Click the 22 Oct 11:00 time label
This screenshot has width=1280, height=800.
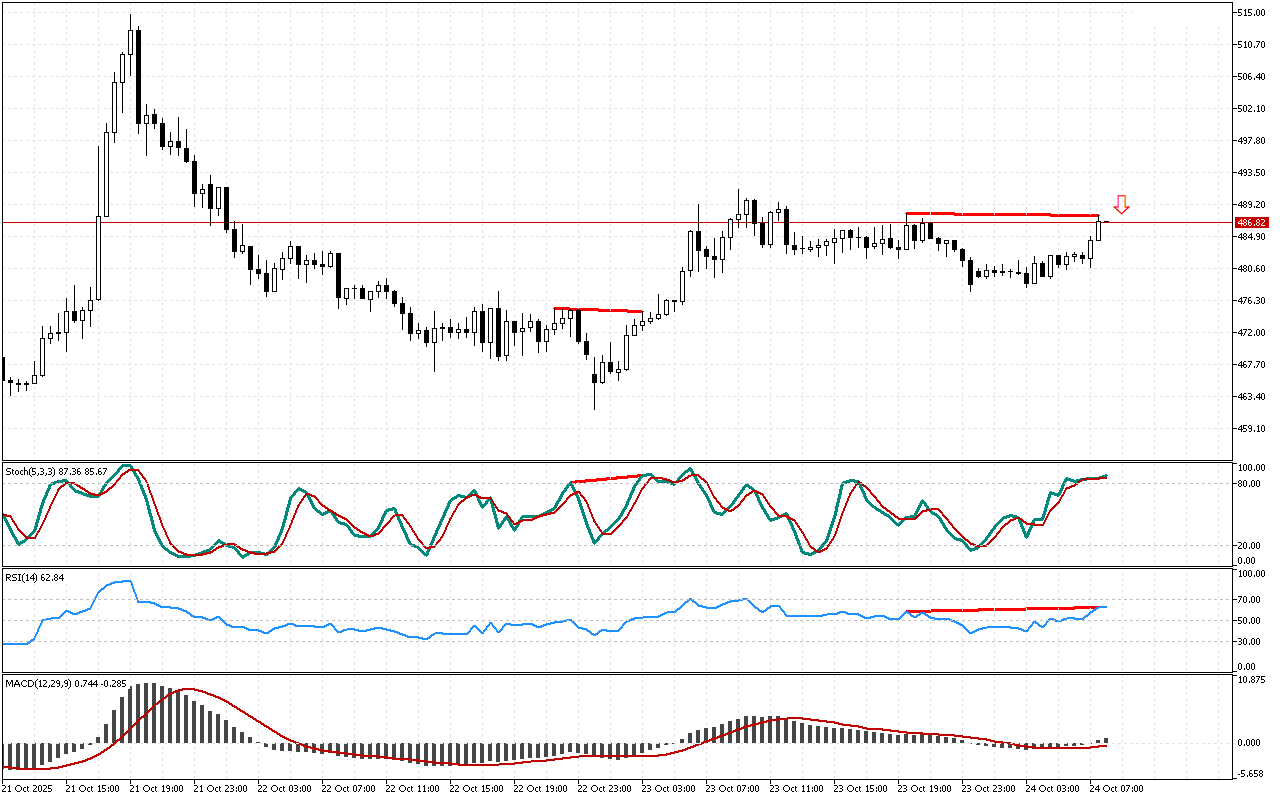pos(413,788)
